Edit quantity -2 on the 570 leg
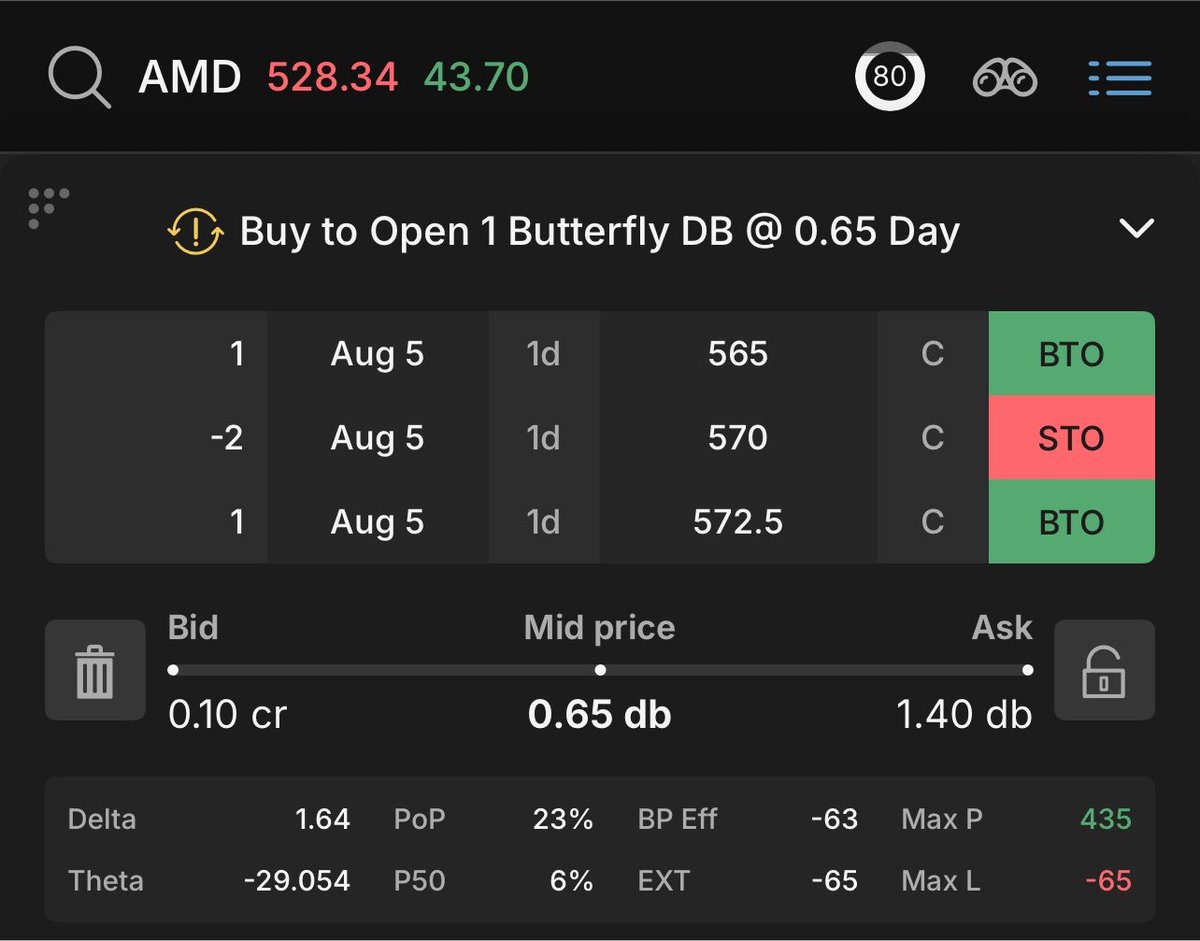Screen dimensions: 1200x941 (156, 438)
